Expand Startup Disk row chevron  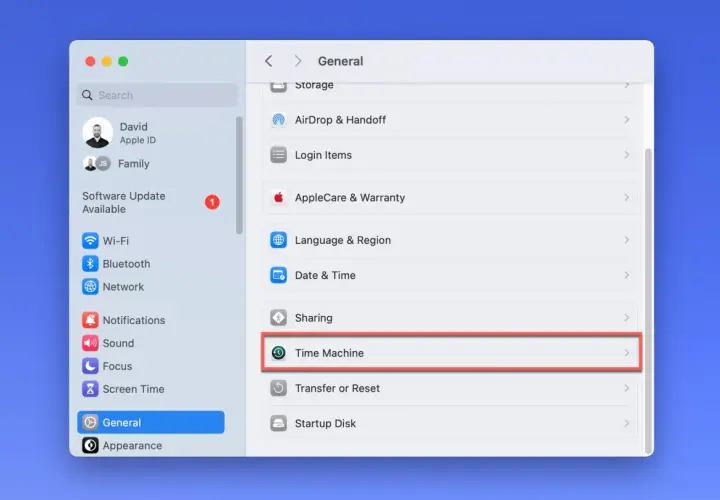626,423
